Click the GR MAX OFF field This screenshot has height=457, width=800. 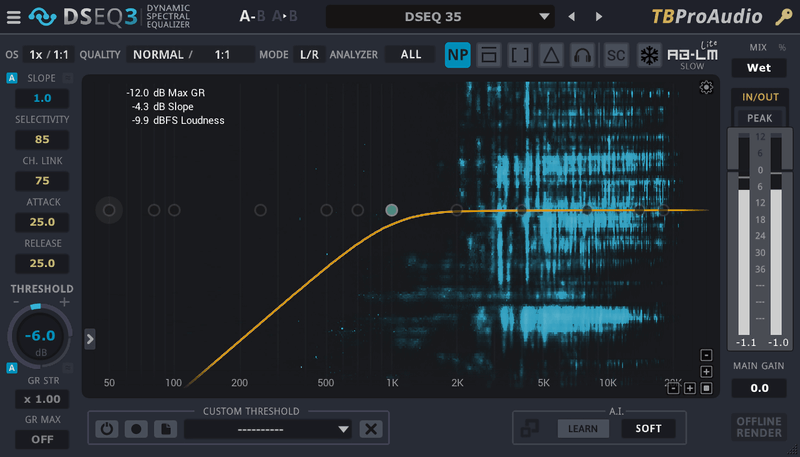42,439
